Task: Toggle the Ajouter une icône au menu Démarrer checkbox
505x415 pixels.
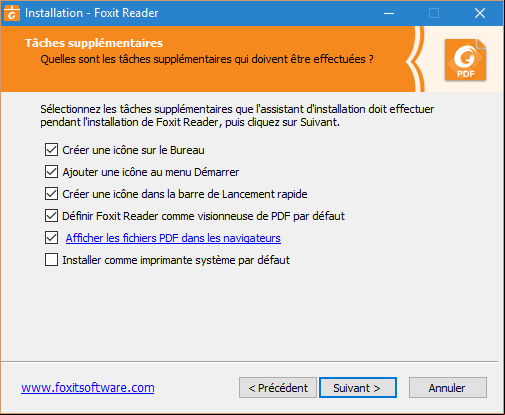Action: tap(51, 172)
